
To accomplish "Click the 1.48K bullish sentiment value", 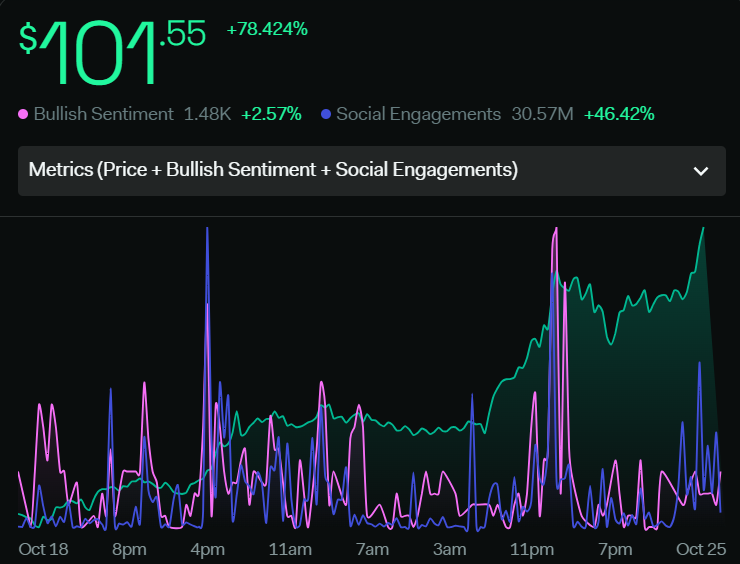I will [x=207, y=114].
